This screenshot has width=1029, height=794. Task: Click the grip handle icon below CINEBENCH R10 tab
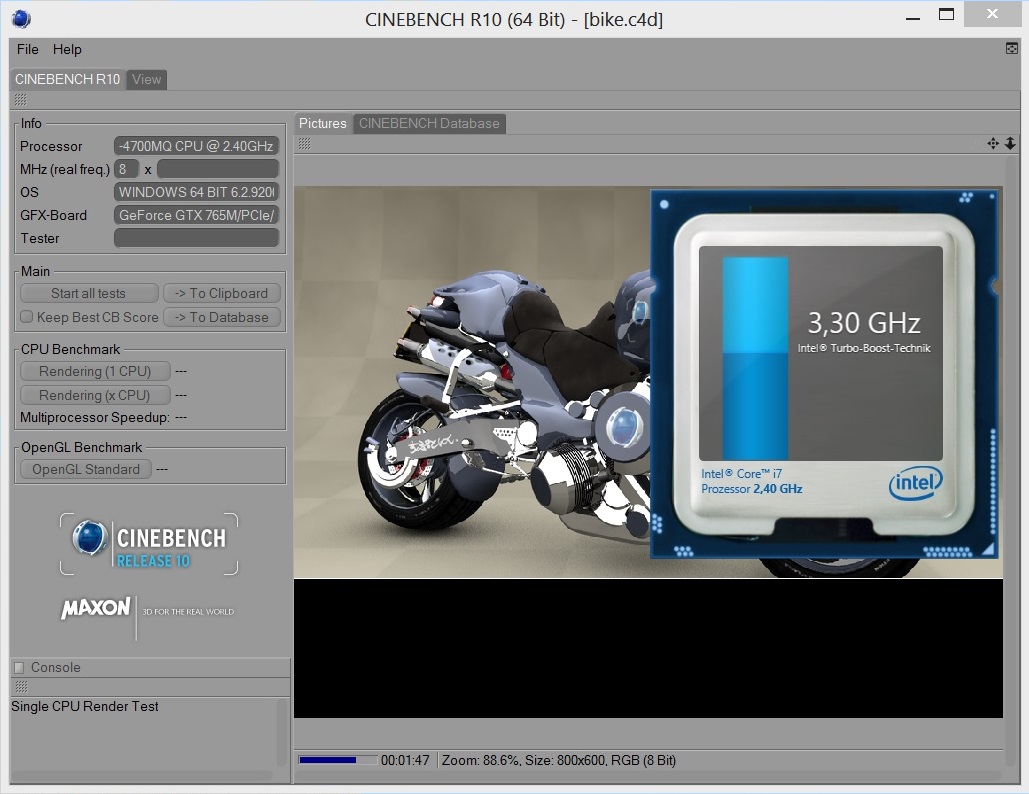(x=20, y=100)
